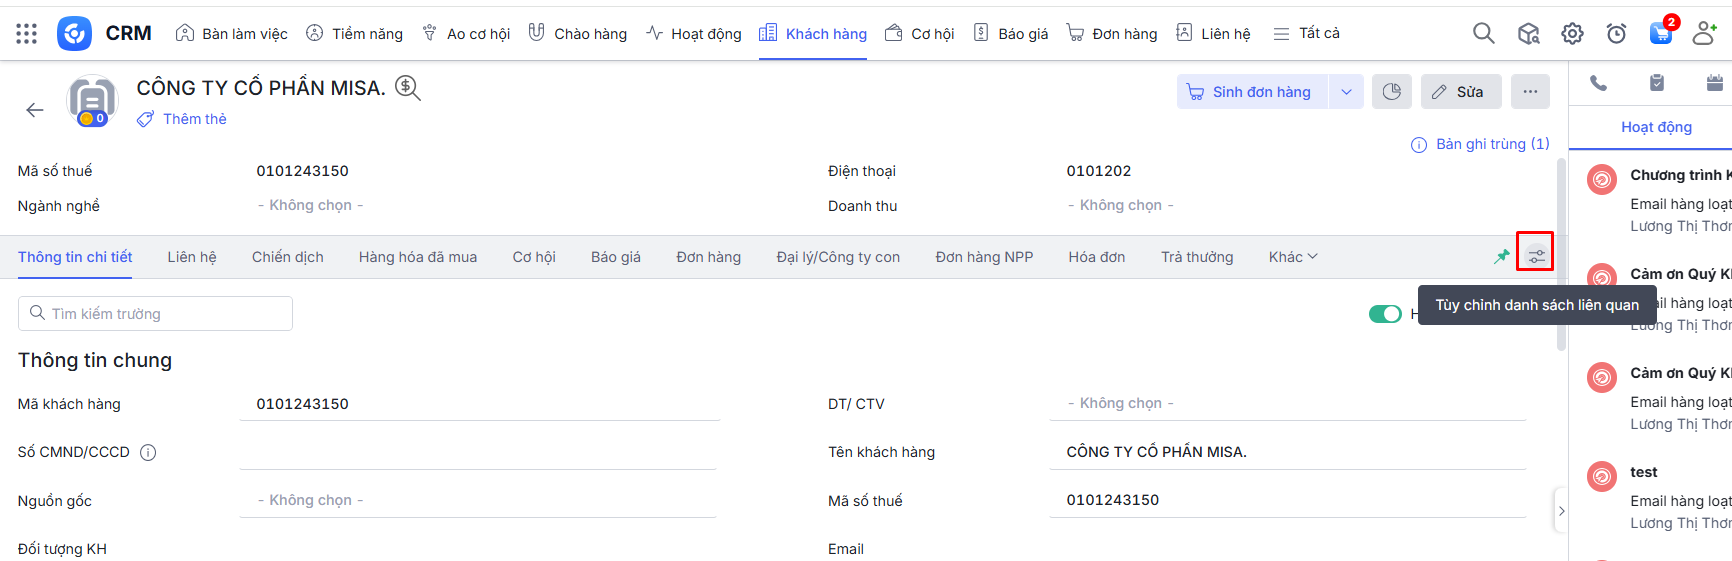Open the shopping cart with notification badge

click(1660, 34)
